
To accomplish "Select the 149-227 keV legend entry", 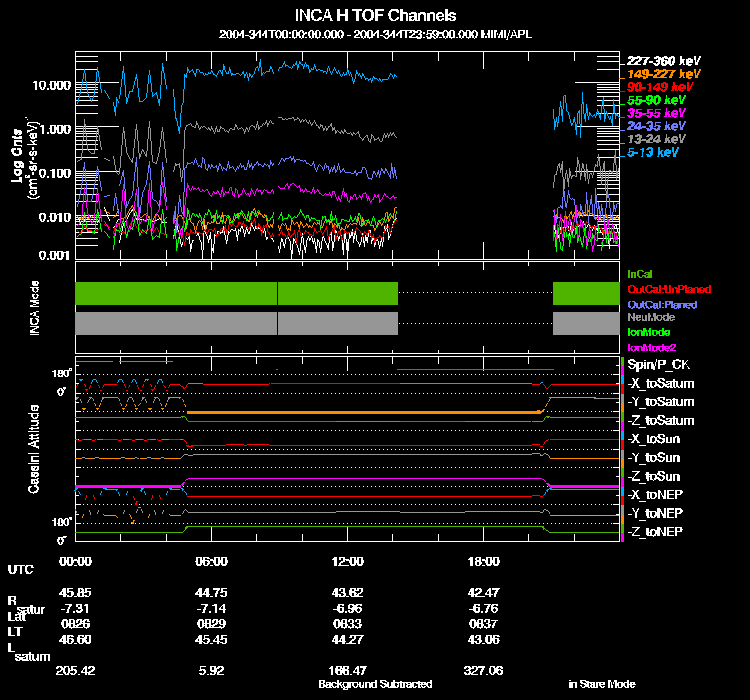I will (x=663, y=74).
